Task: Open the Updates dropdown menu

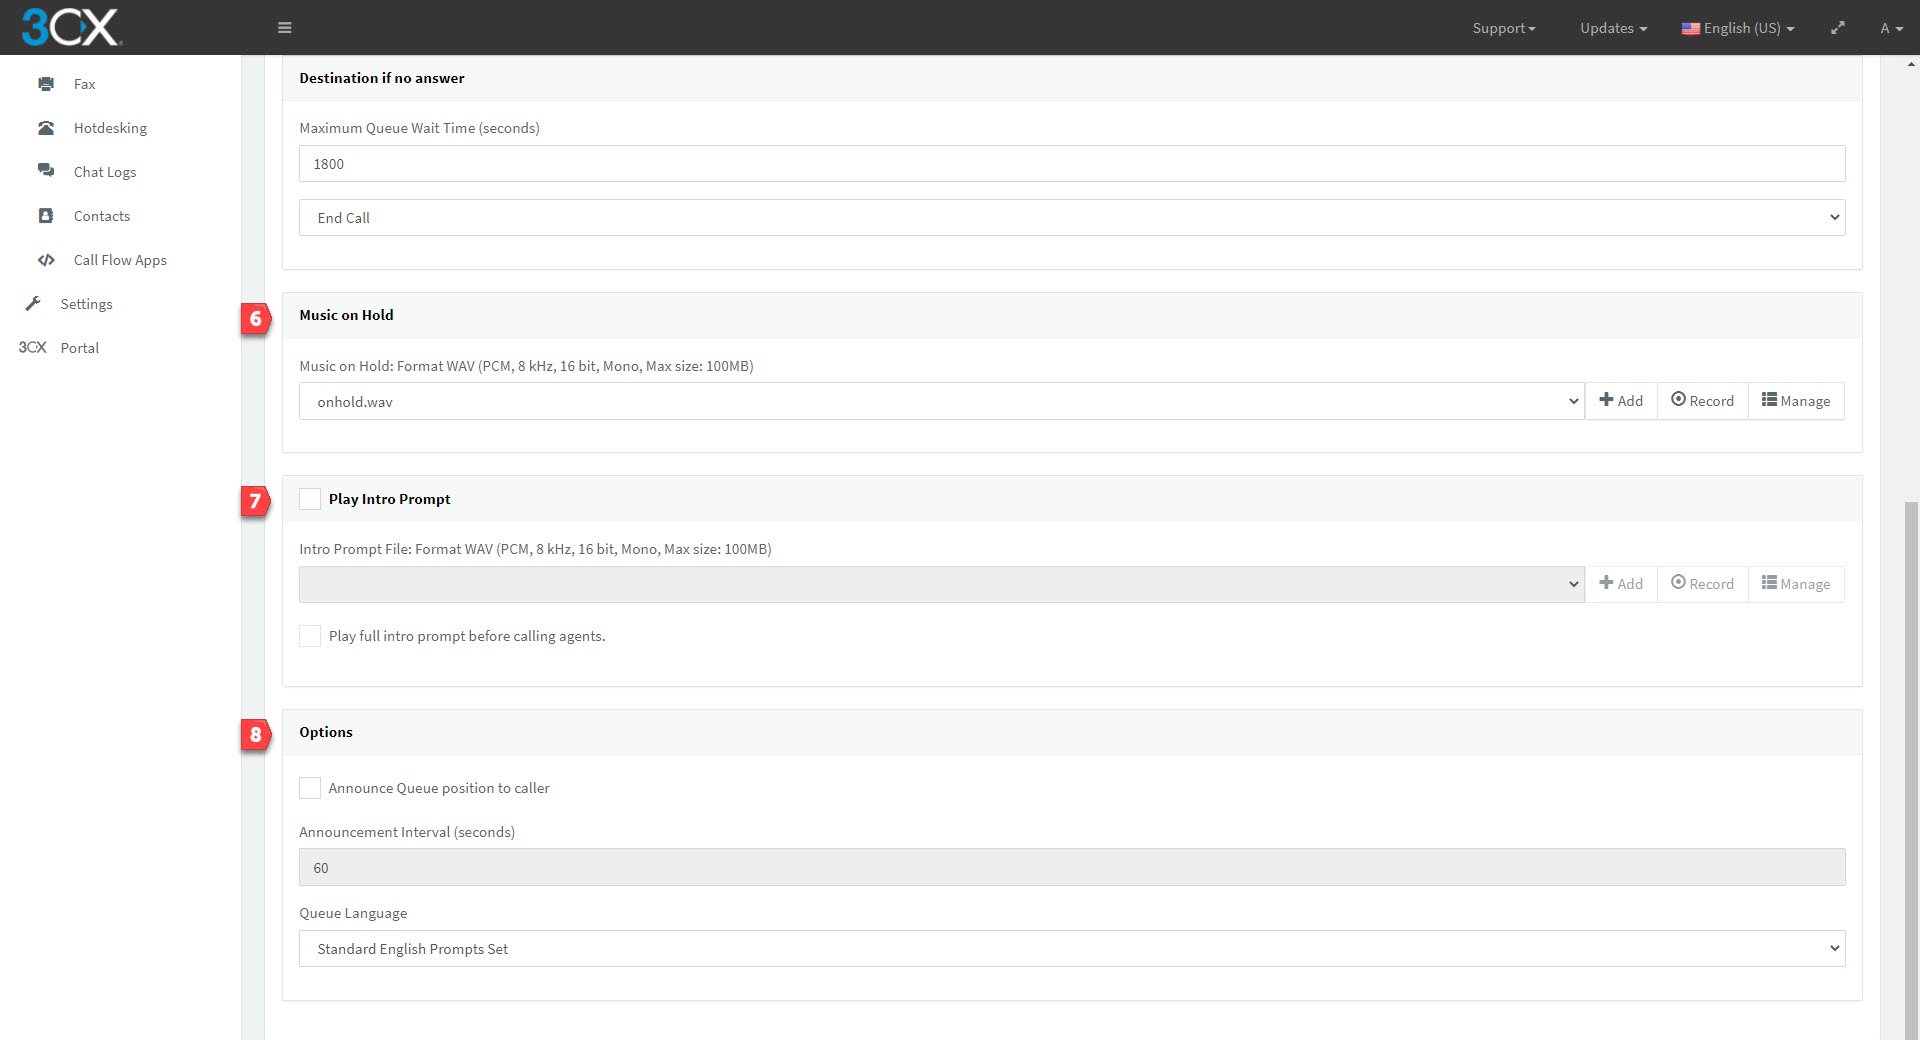Action: (1613, 28)
